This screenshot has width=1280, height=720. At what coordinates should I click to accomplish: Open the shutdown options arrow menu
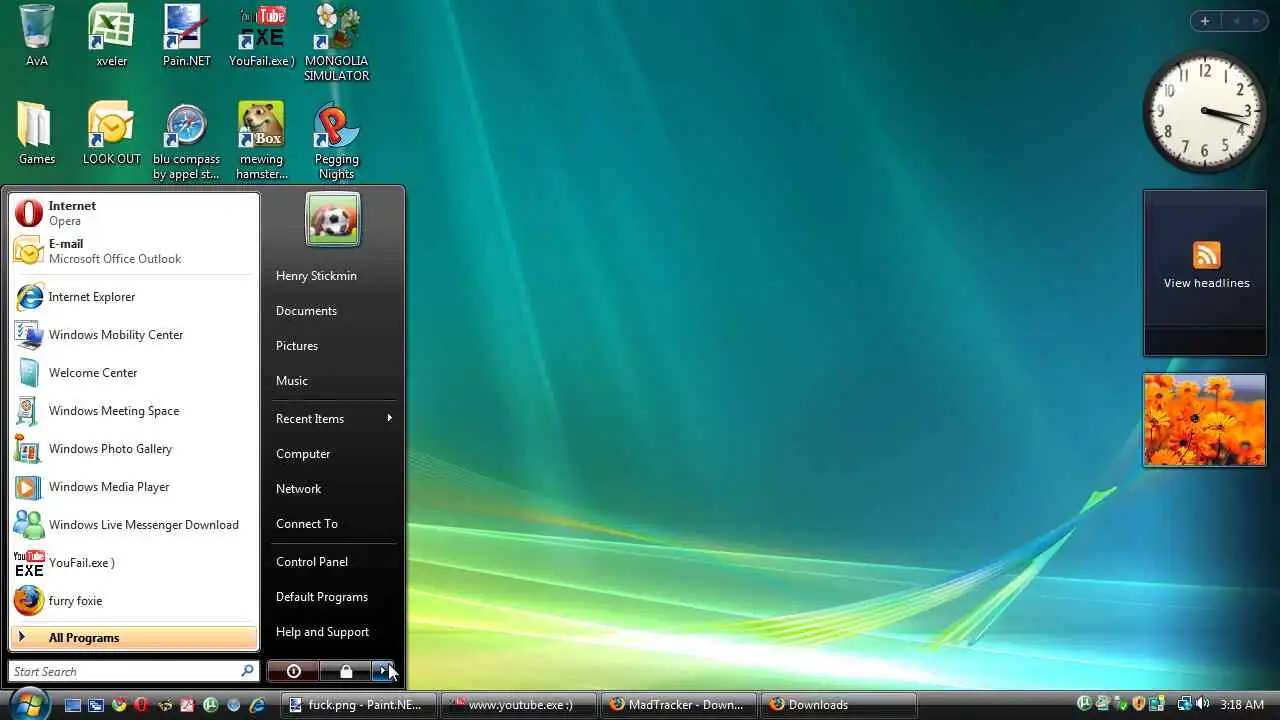[384, 671]
